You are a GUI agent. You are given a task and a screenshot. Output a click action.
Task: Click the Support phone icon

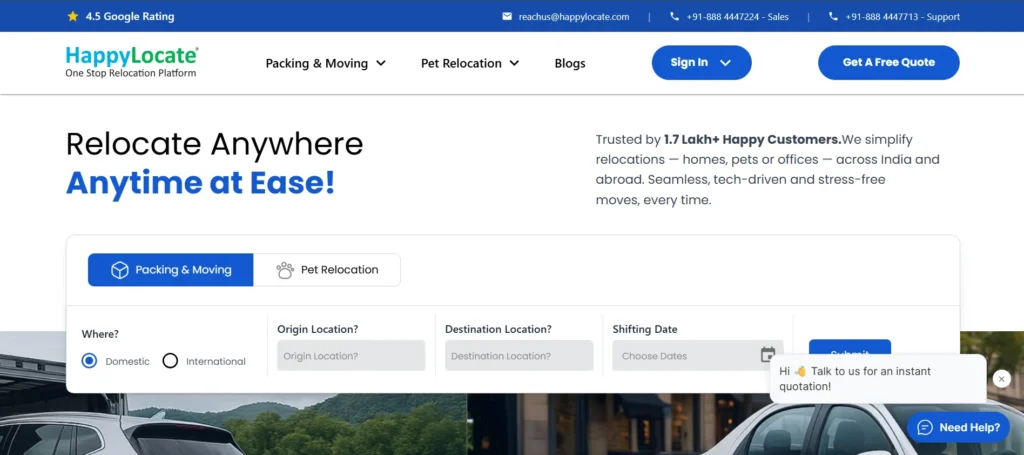point(833,16)
